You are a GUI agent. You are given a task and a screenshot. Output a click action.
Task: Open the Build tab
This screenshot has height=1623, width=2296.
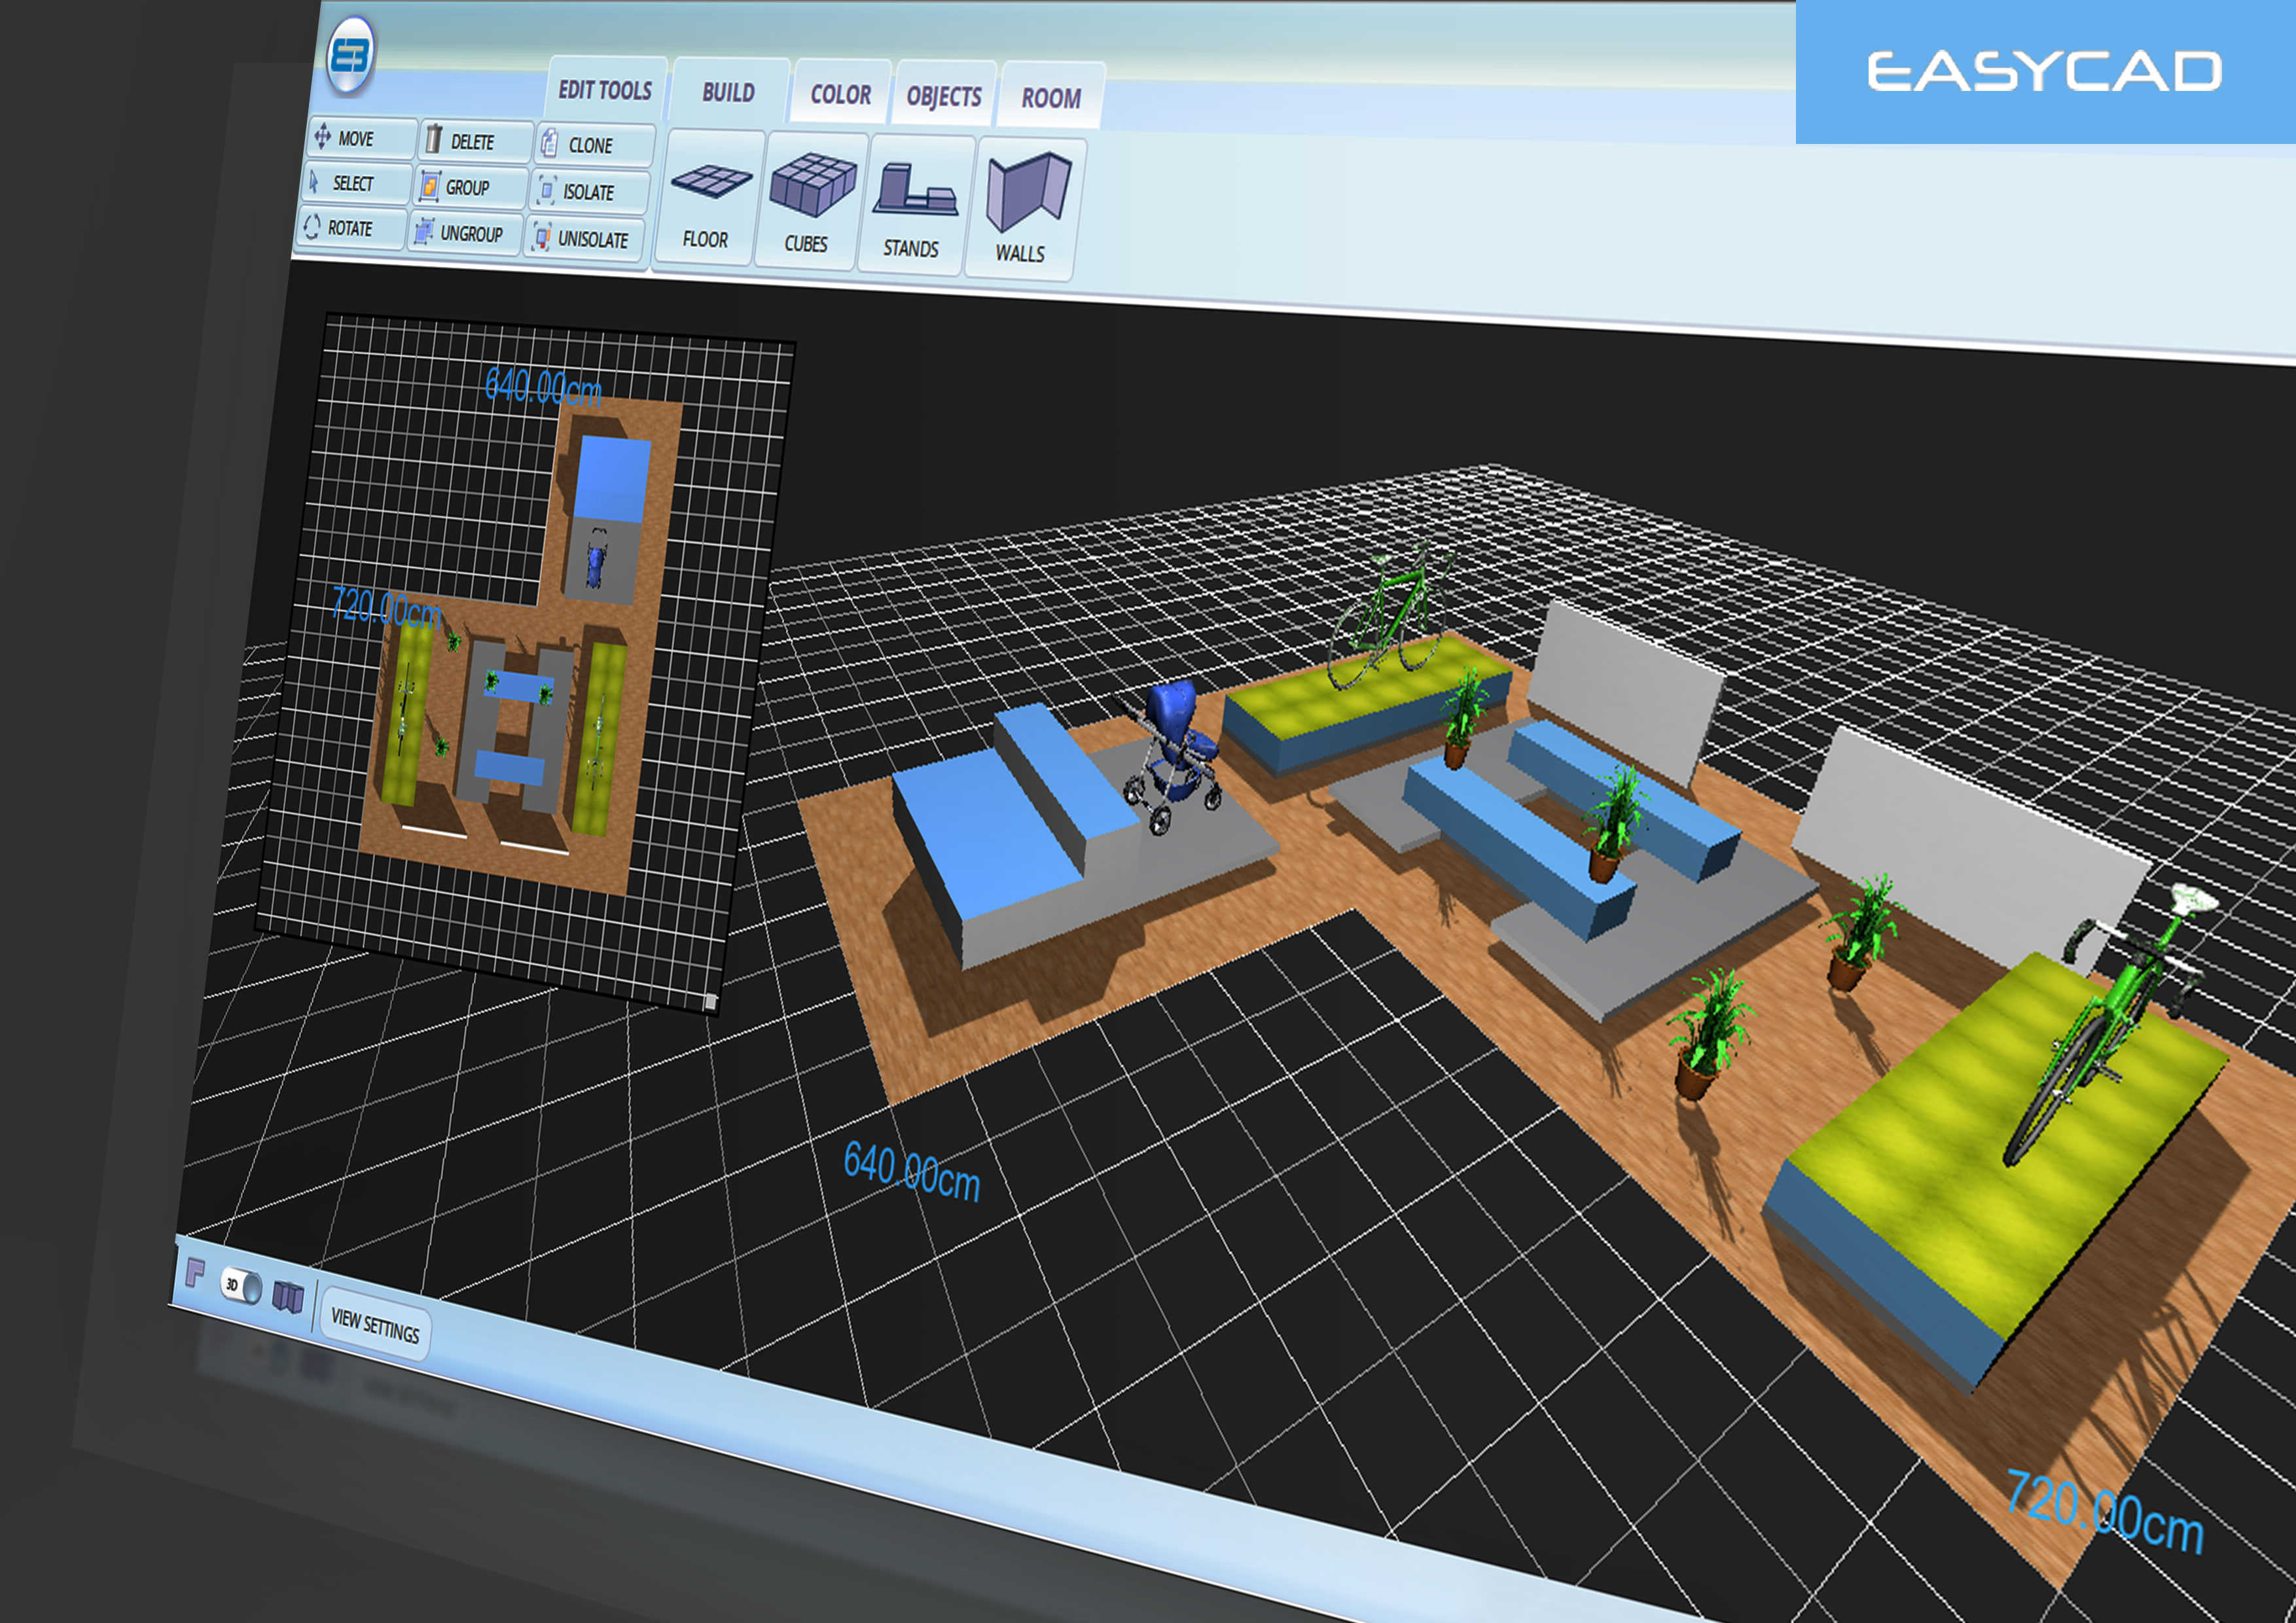(729, 92)
